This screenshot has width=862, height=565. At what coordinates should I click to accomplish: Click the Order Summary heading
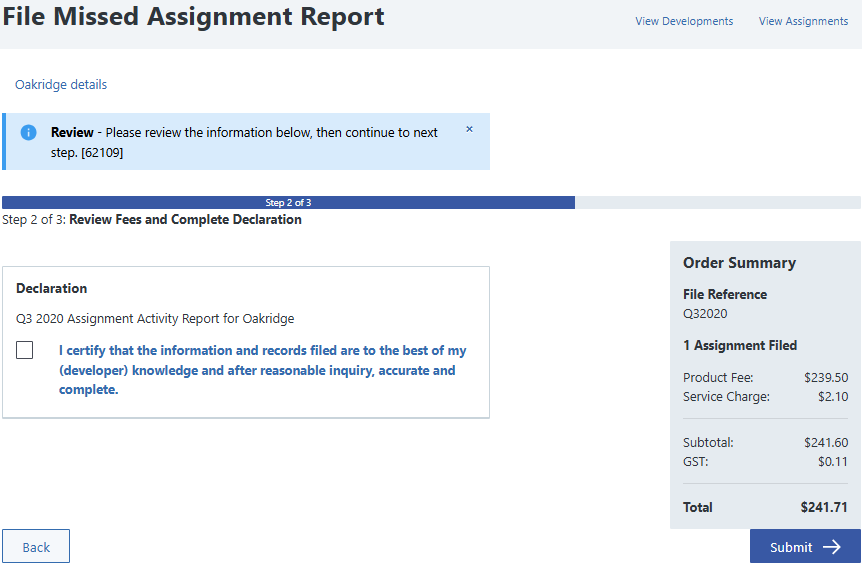click(x=739, y=263)
